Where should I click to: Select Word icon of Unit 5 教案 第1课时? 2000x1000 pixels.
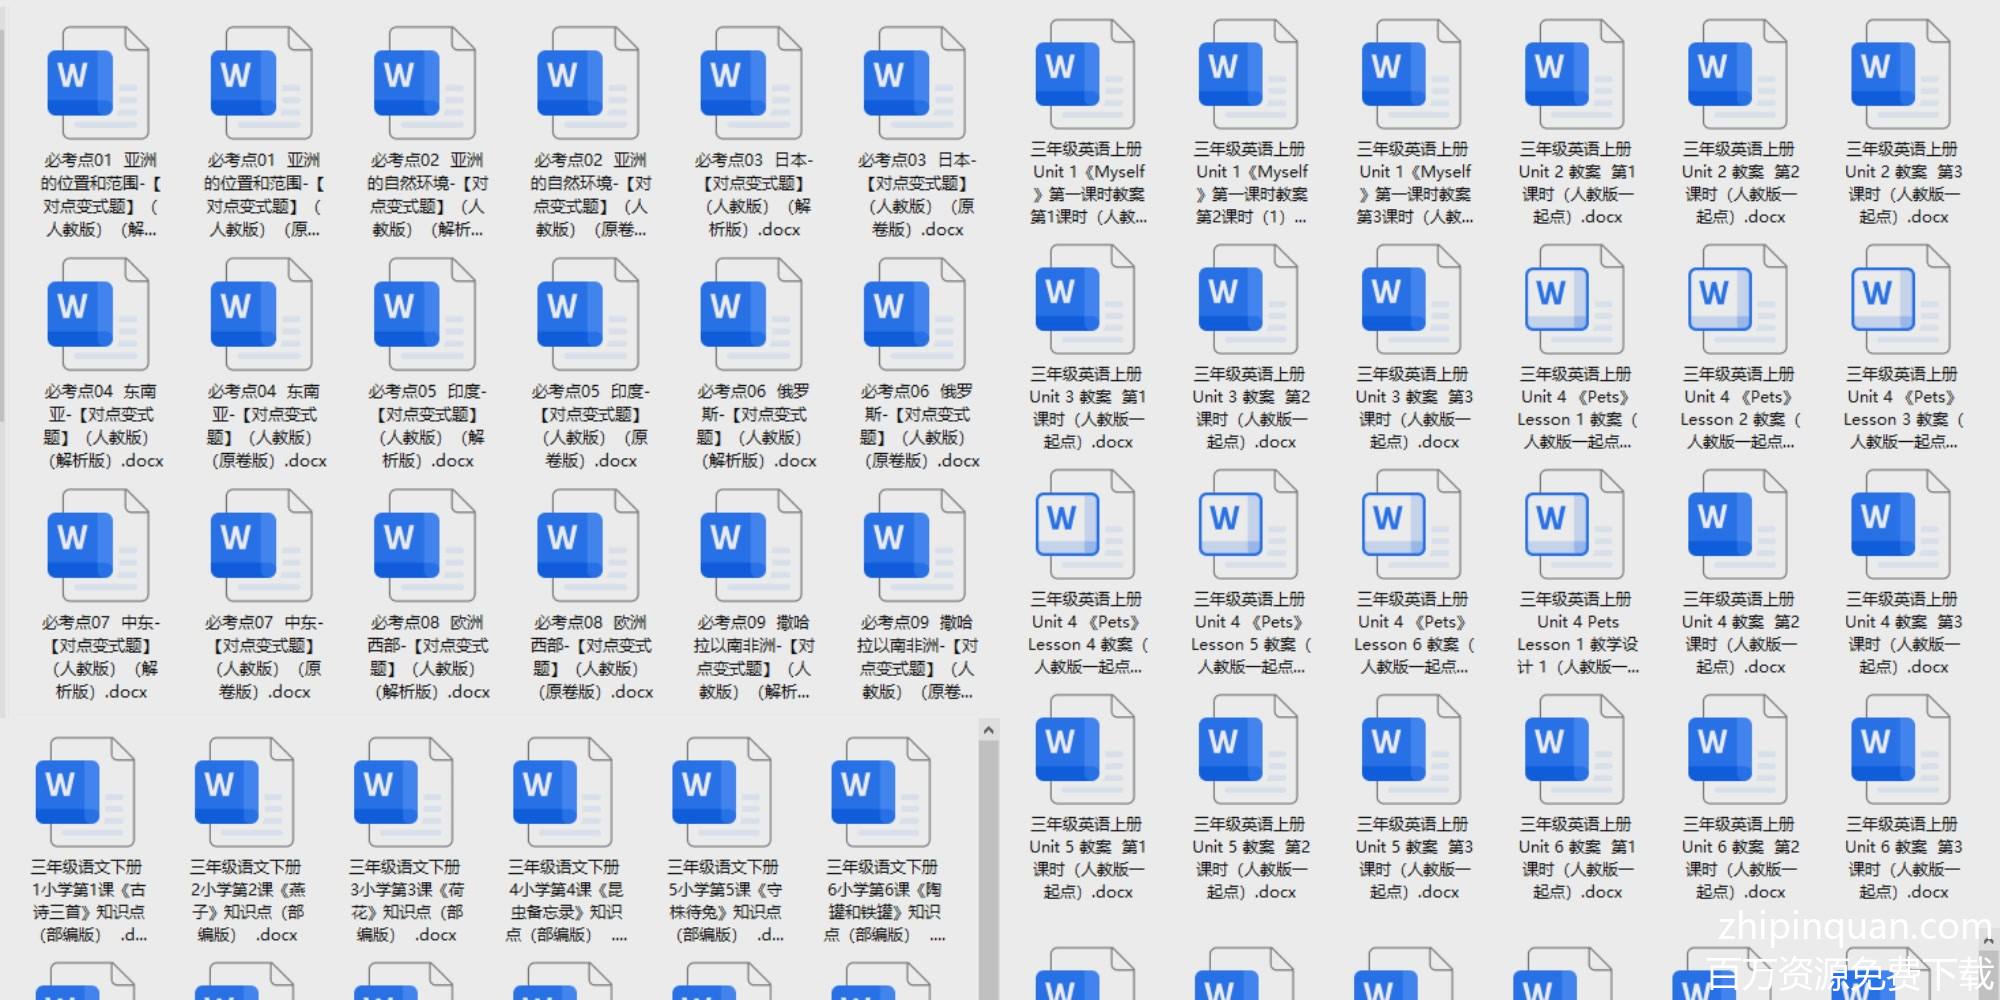pyautogui.click(x=1086, y=750)
